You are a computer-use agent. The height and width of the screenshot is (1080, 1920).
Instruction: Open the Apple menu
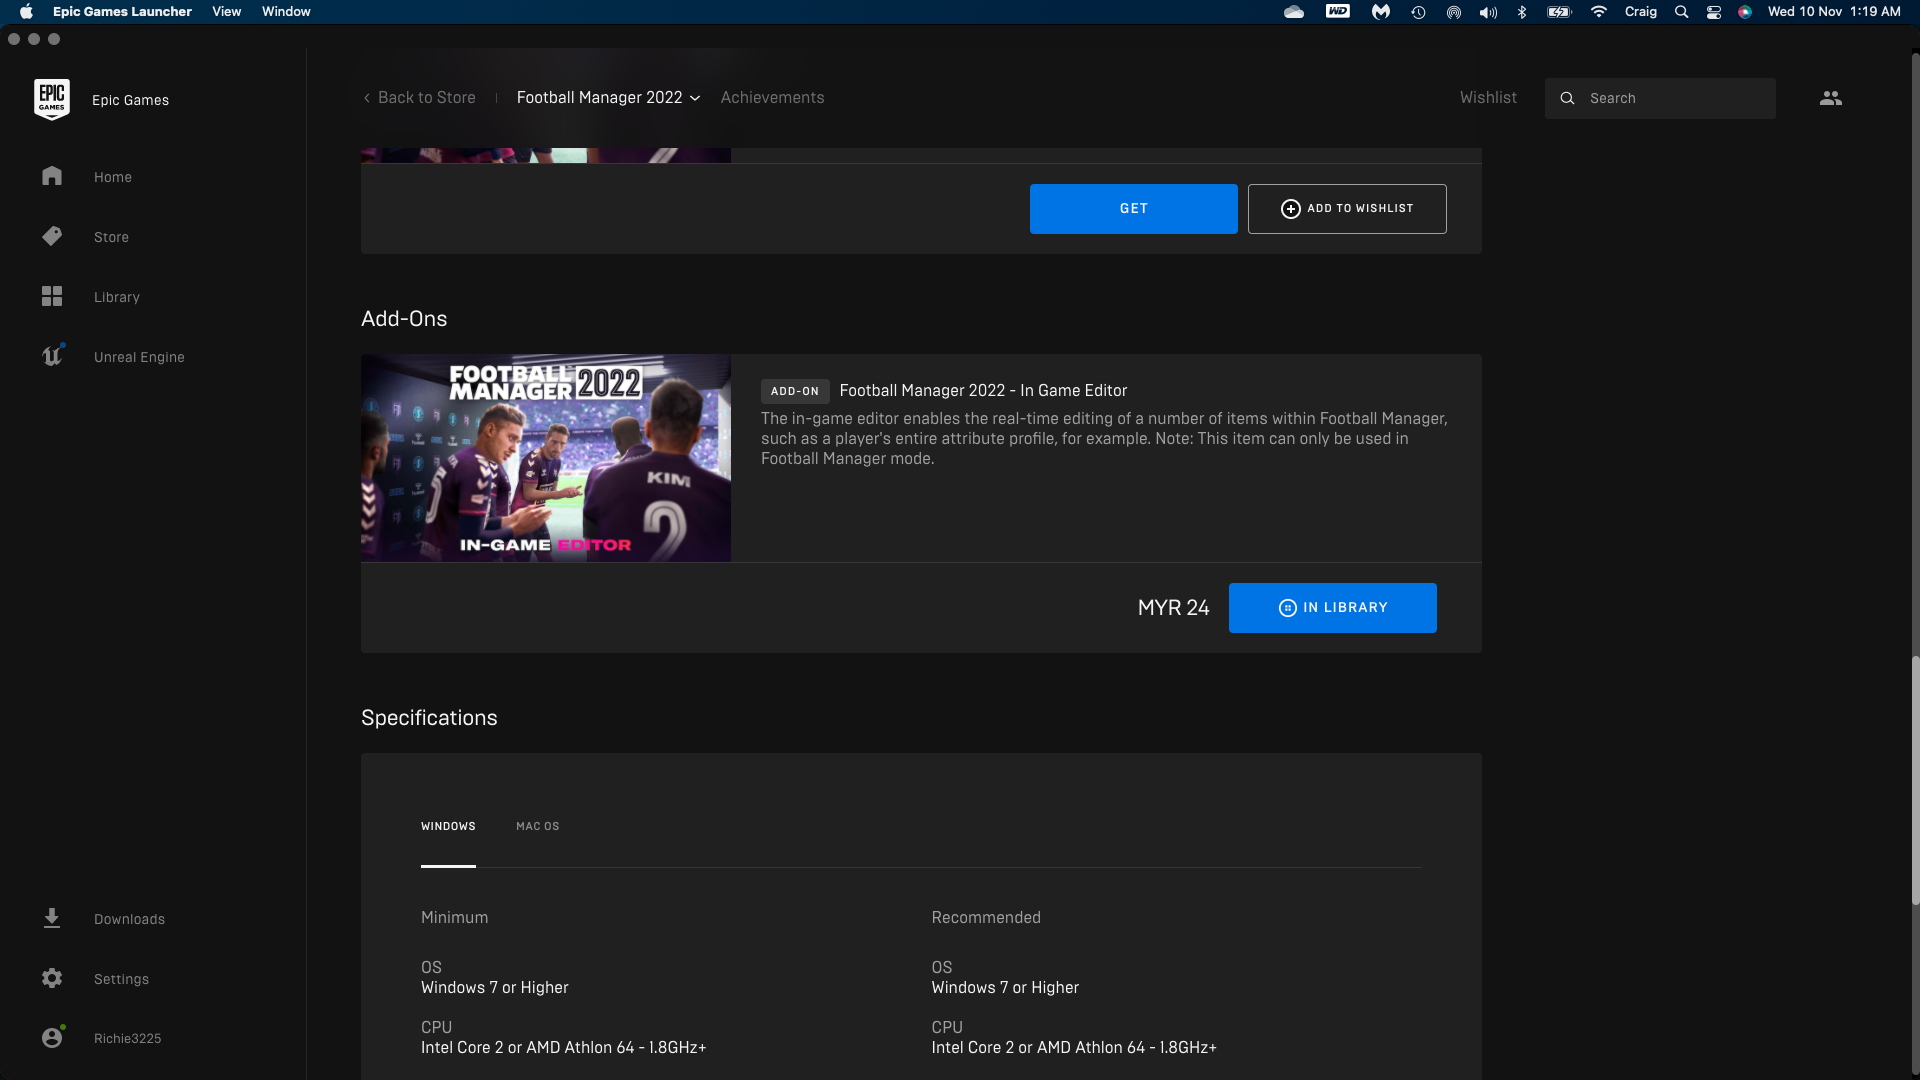(26, 12)
